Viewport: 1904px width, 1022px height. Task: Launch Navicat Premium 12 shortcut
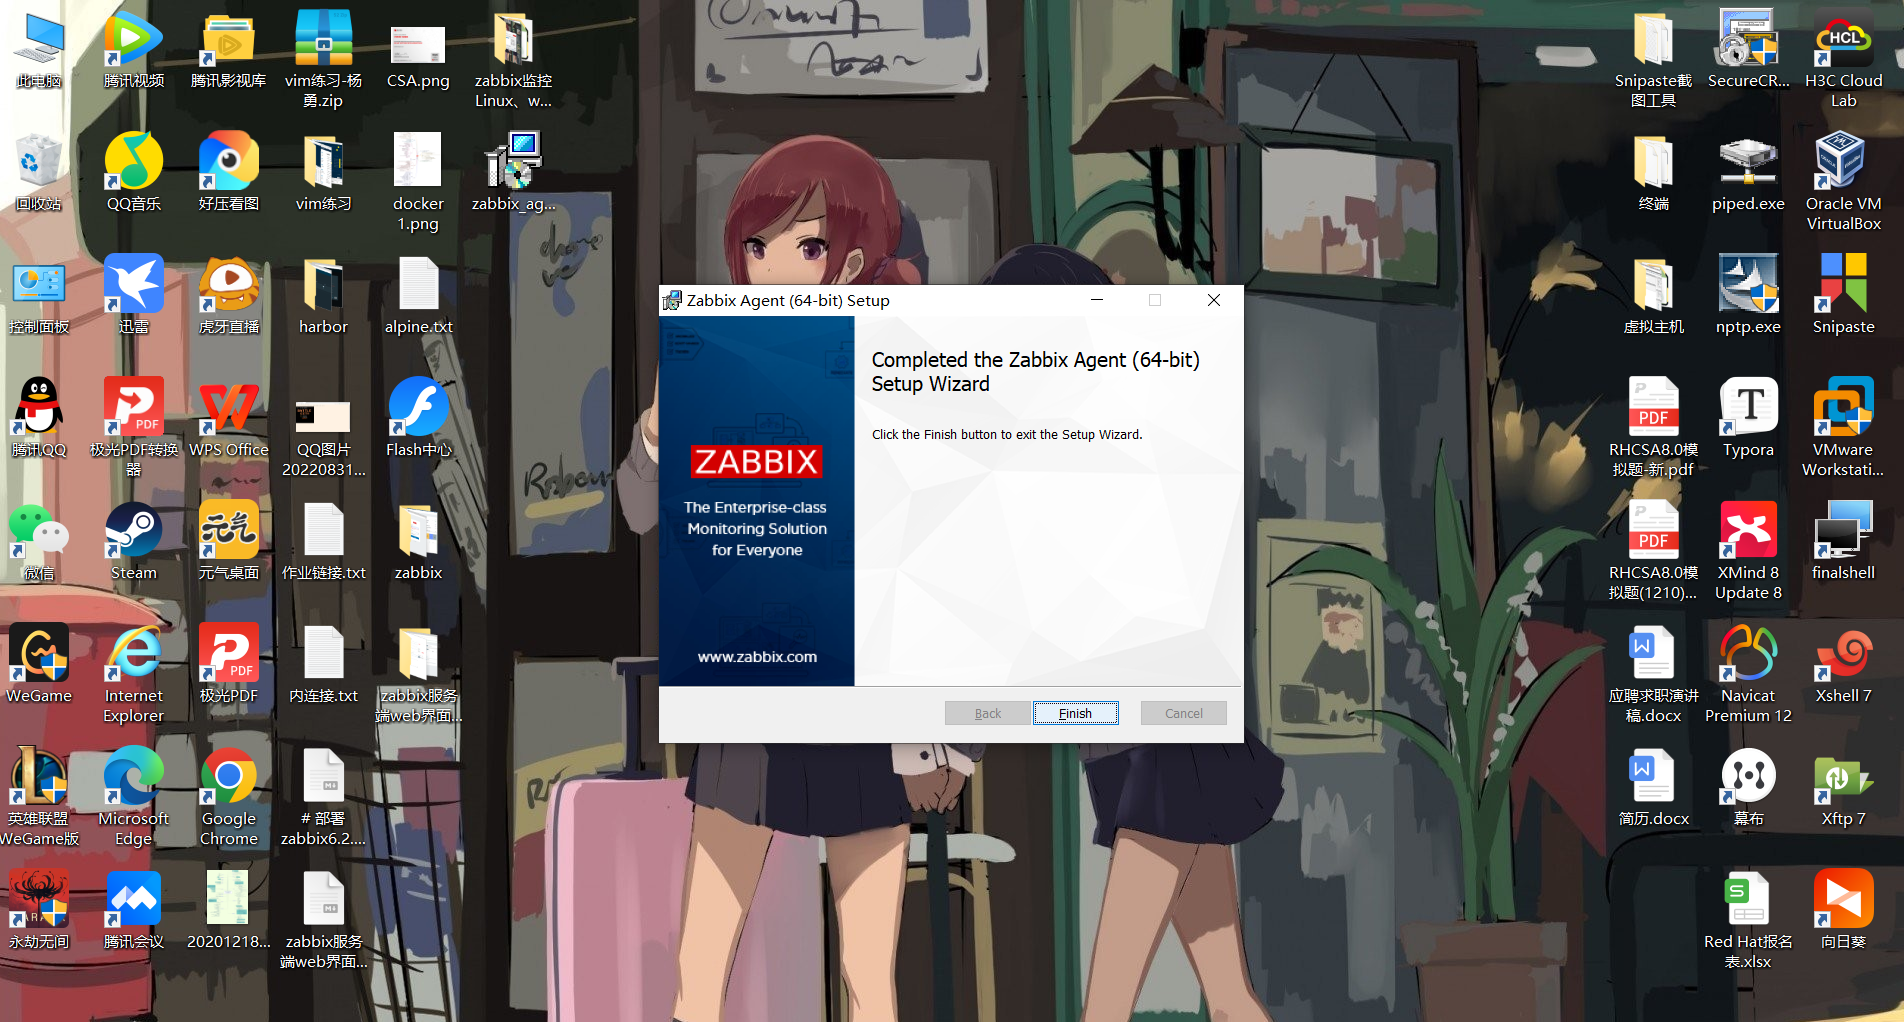(x=1748, y=674)
